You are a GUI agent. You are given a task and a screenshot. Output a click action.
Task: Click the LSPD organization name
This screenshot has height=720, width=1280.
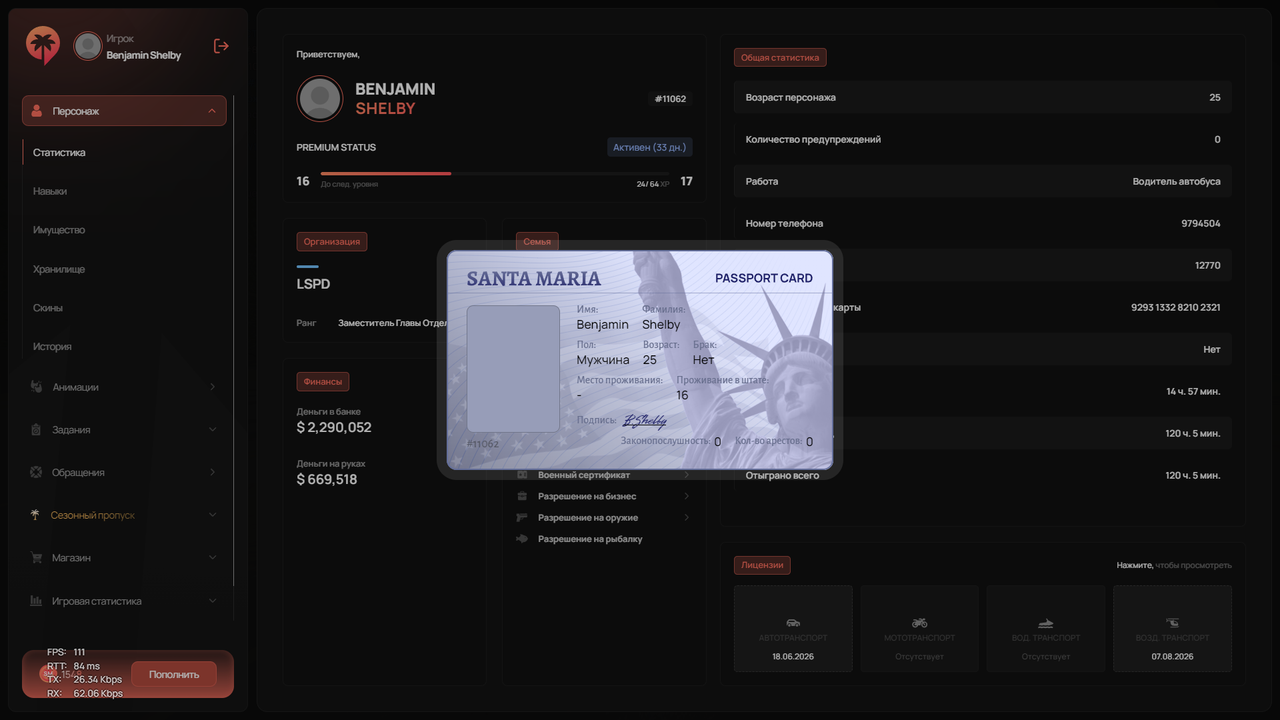coord(313,284)
